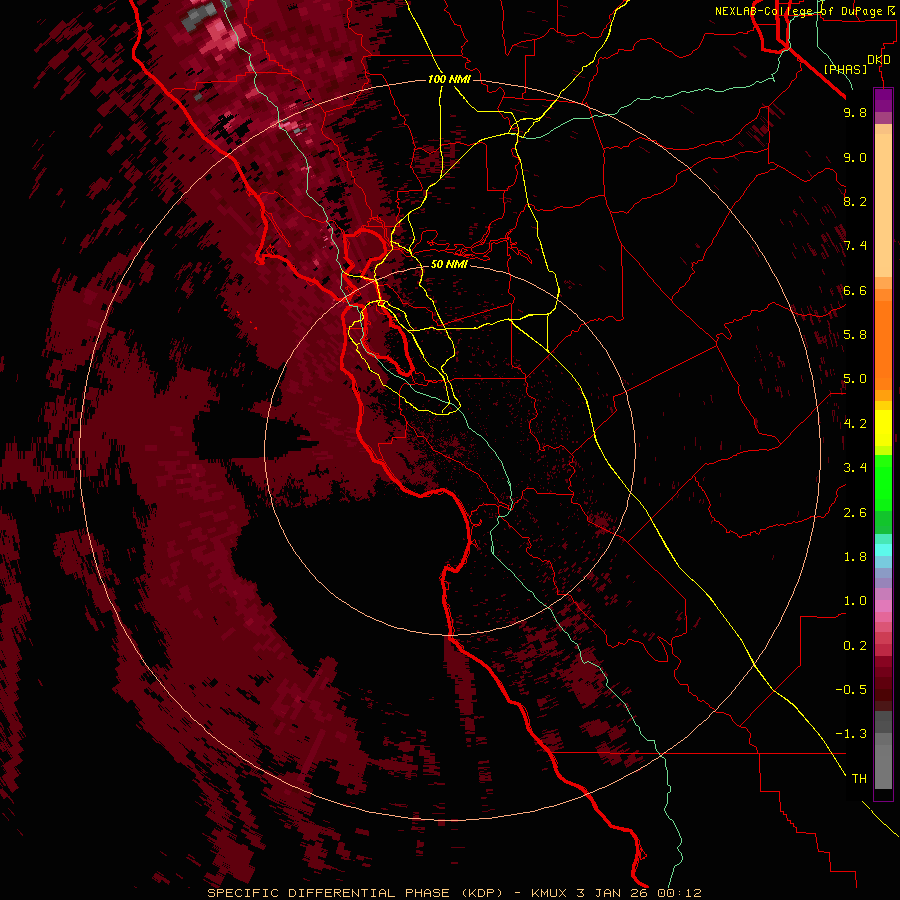The height and width of the screenshot is (900, 900).
Task: Click the 3 JAN 26 date in caption
Action: (614, 893)
